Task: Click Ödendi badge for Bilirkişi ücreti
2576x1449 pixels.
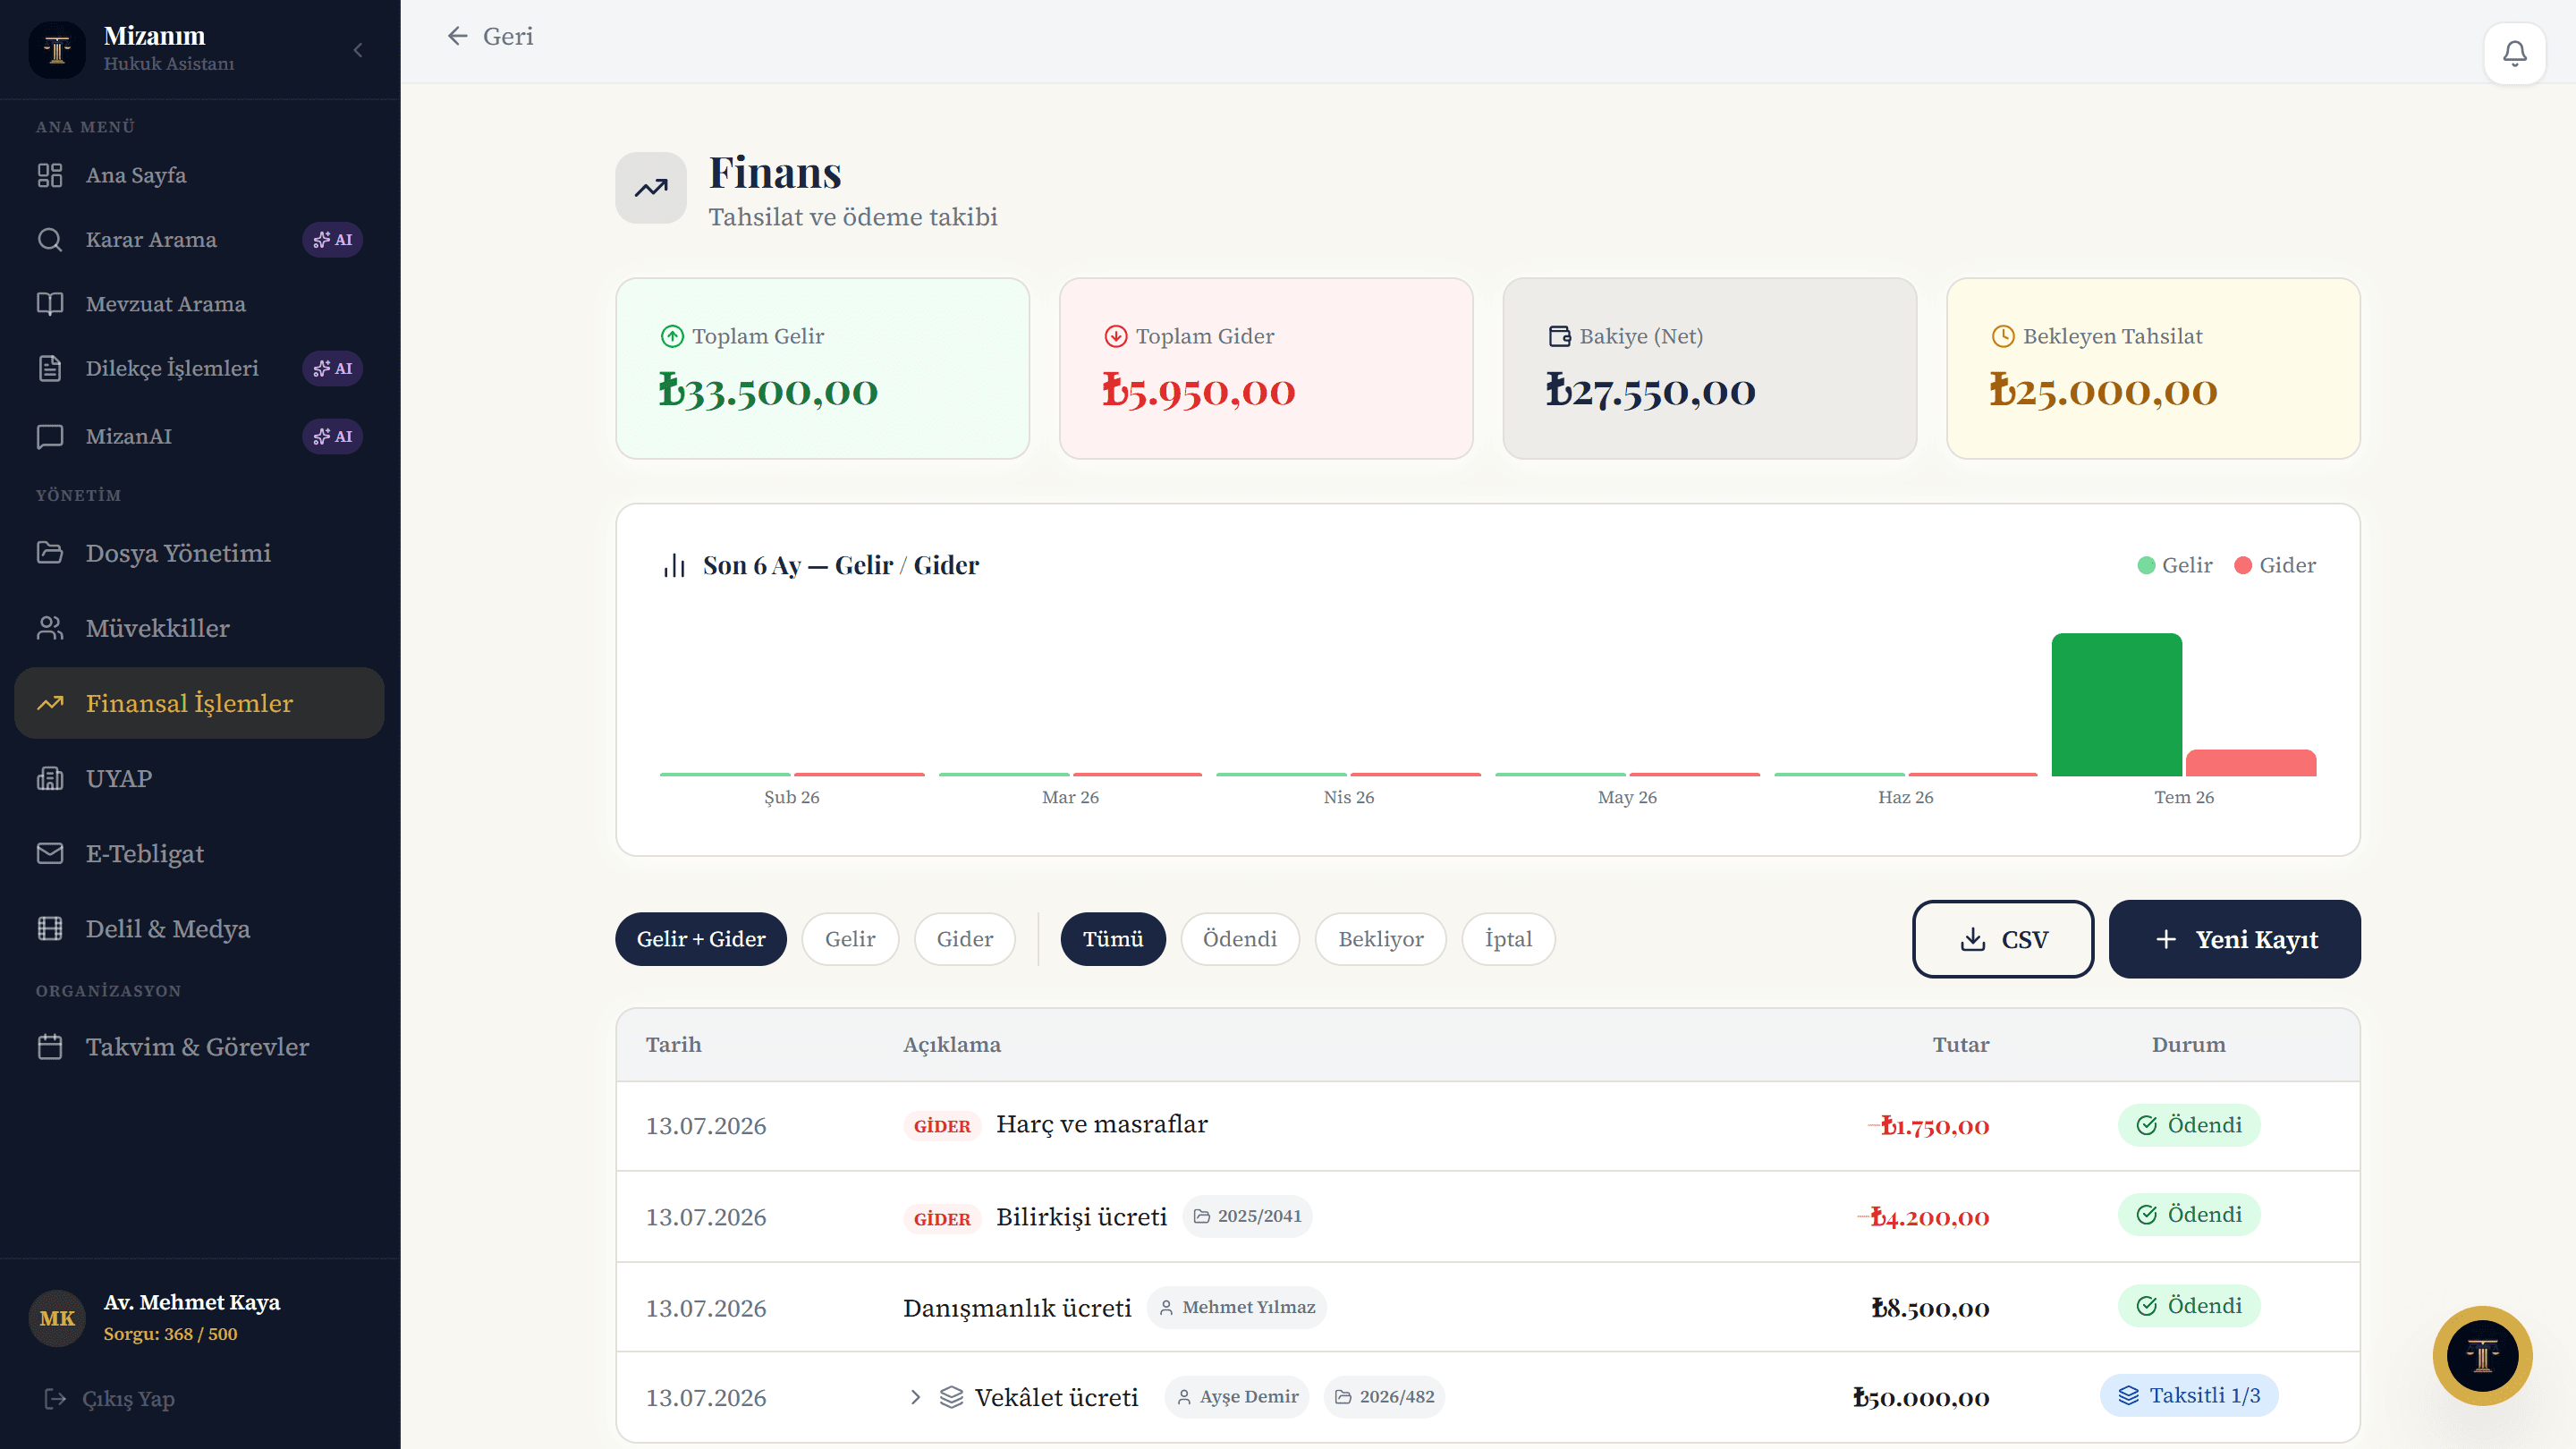Action: 2189,1214
